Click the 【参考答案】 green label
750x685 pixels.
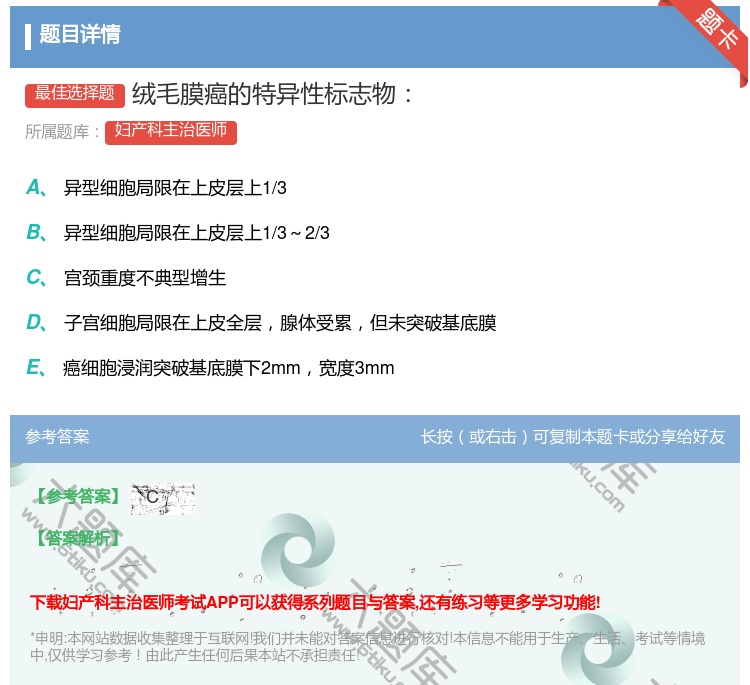pyautogui.click(x=78, y=497)
